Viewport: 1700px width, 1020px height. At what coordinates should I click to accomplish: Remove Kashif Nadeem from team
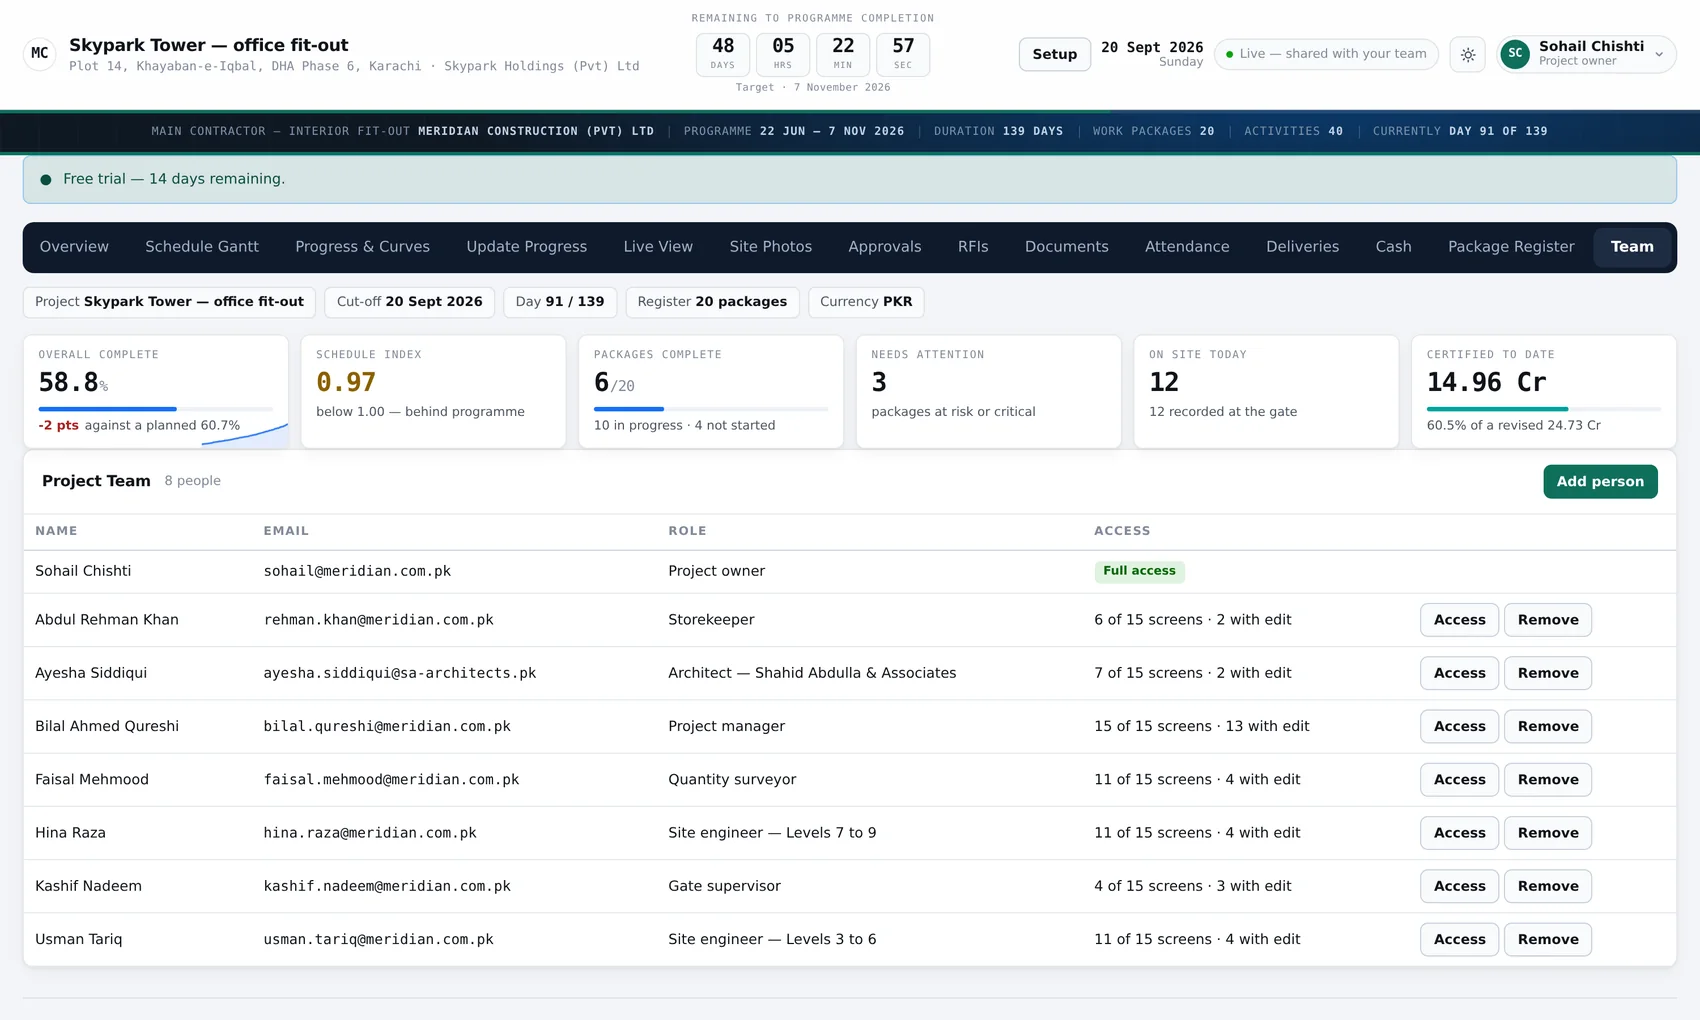(1548, 886)
